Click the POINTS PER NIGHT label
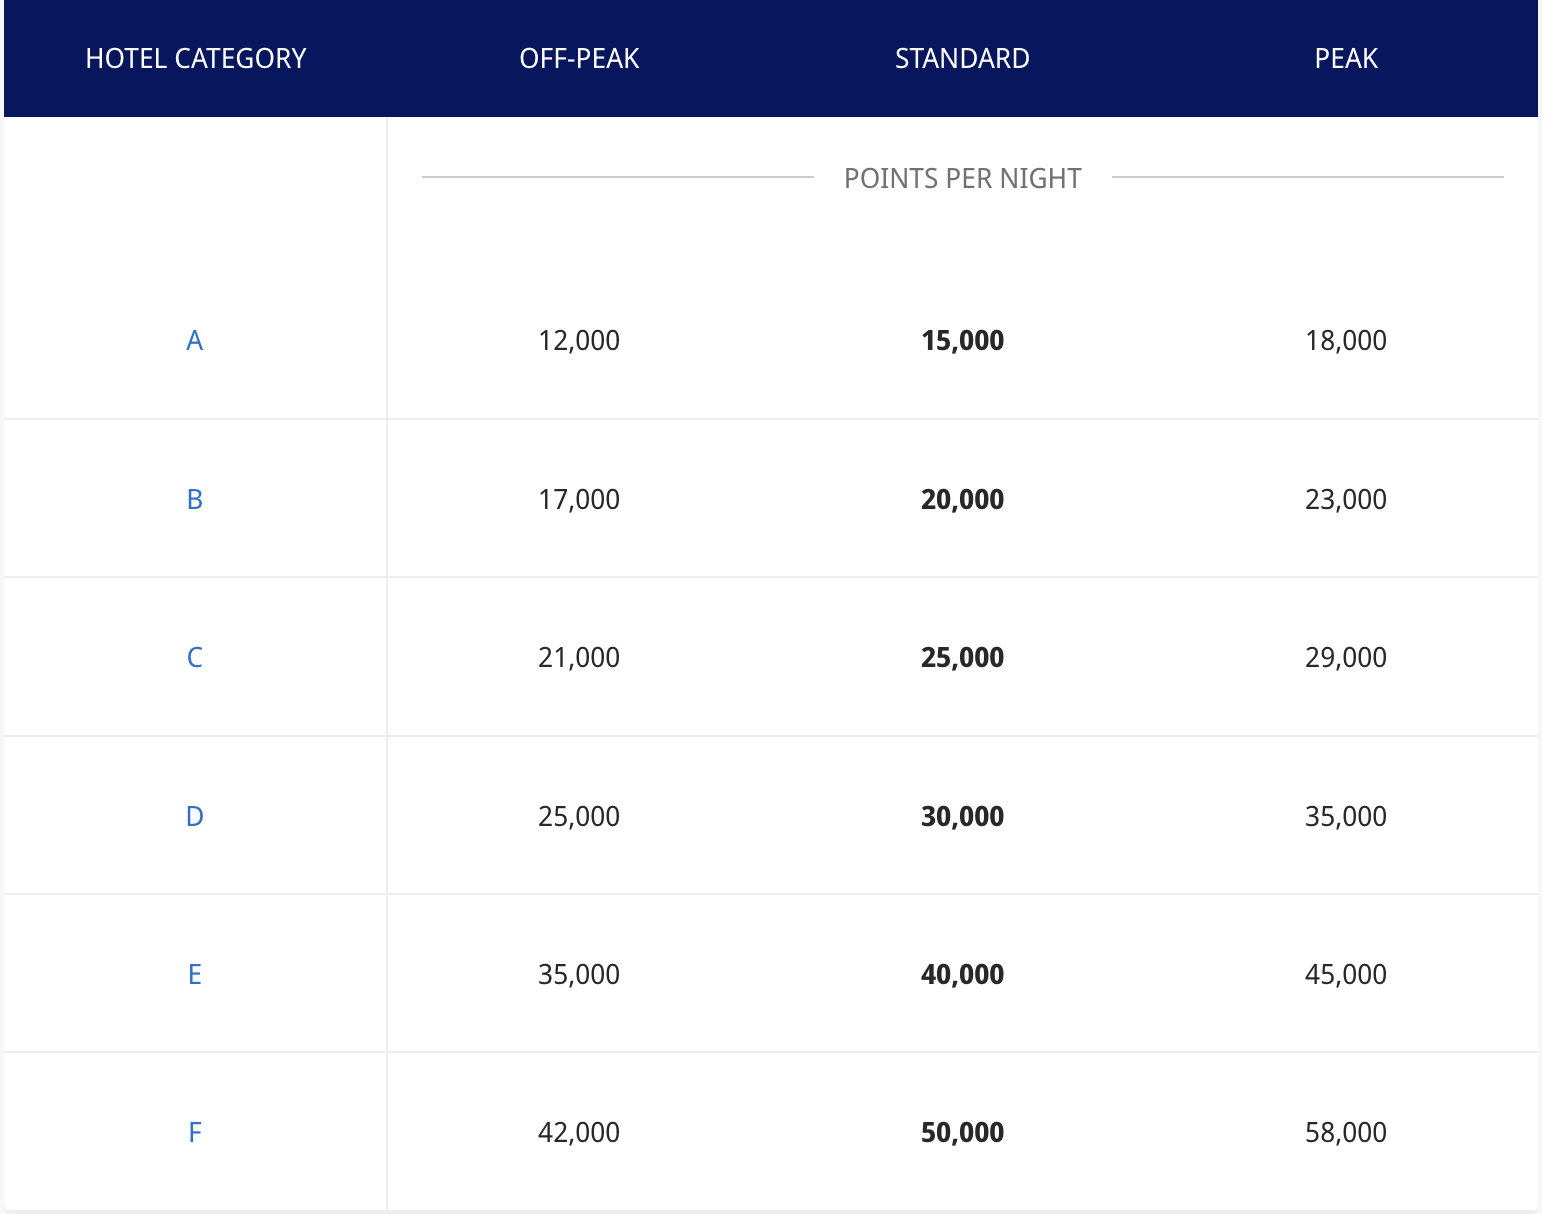 pos(962,177)
